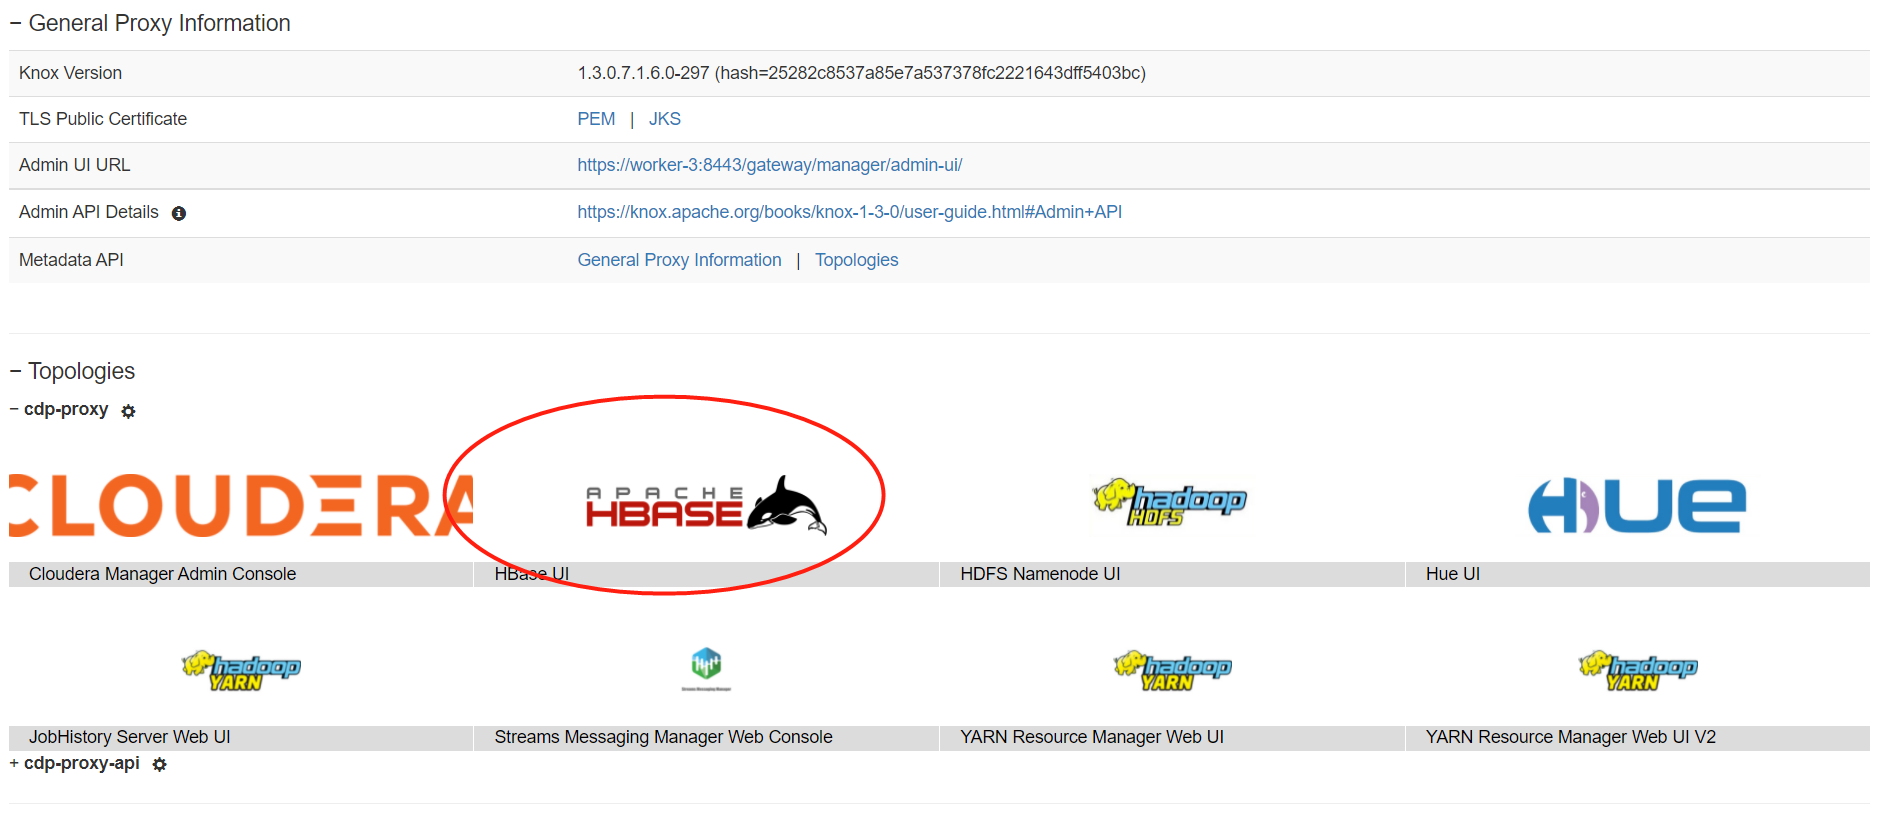Click the Hue UI label
Image resolution: width=1888 pixels, height=820 pixels.
[1453, 574]
